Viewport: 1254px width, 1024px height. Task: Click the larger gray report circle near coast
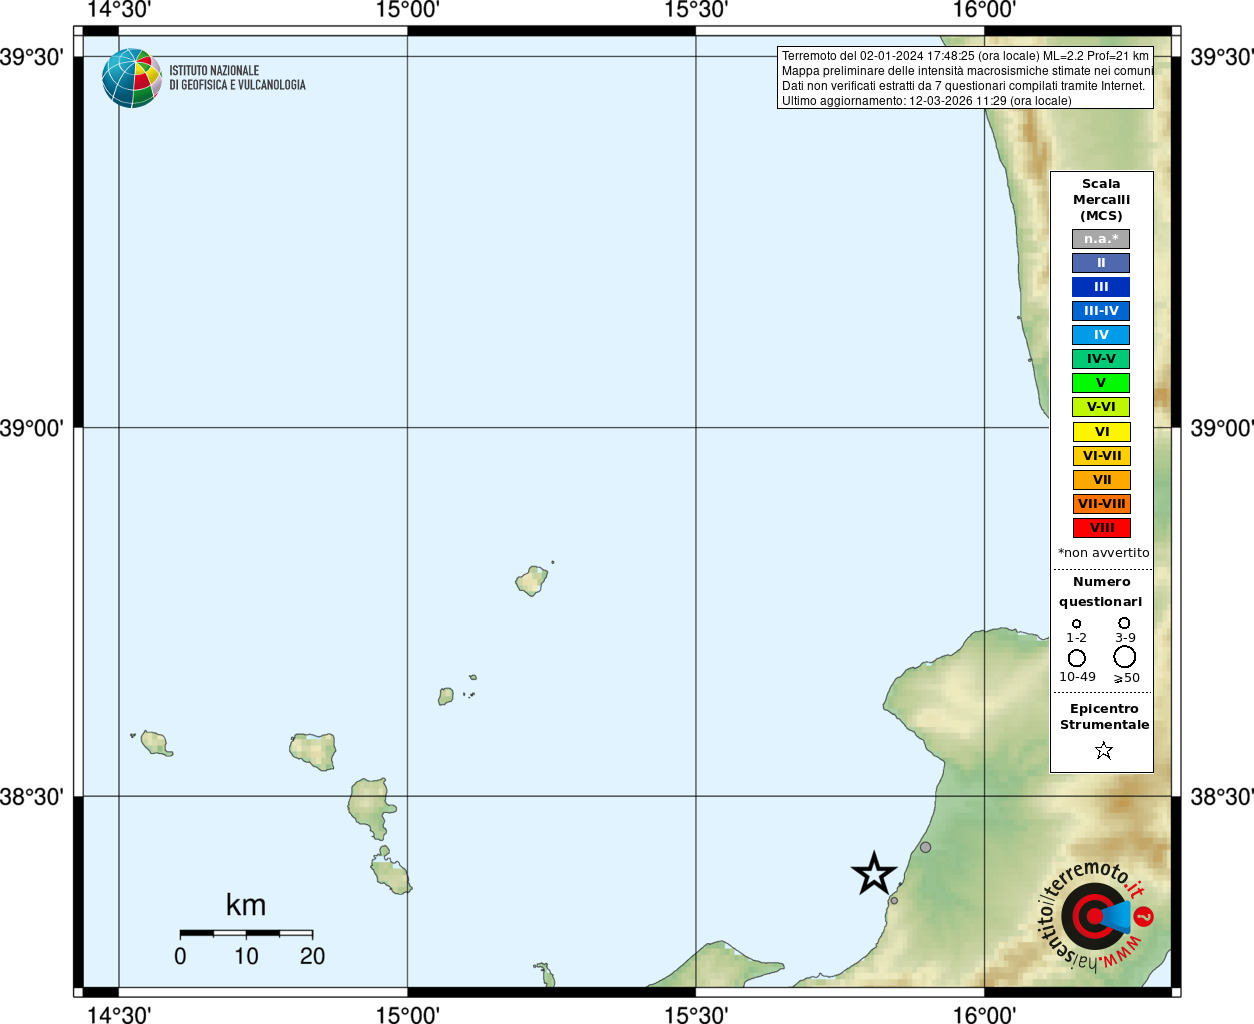(x=925, y=847)
